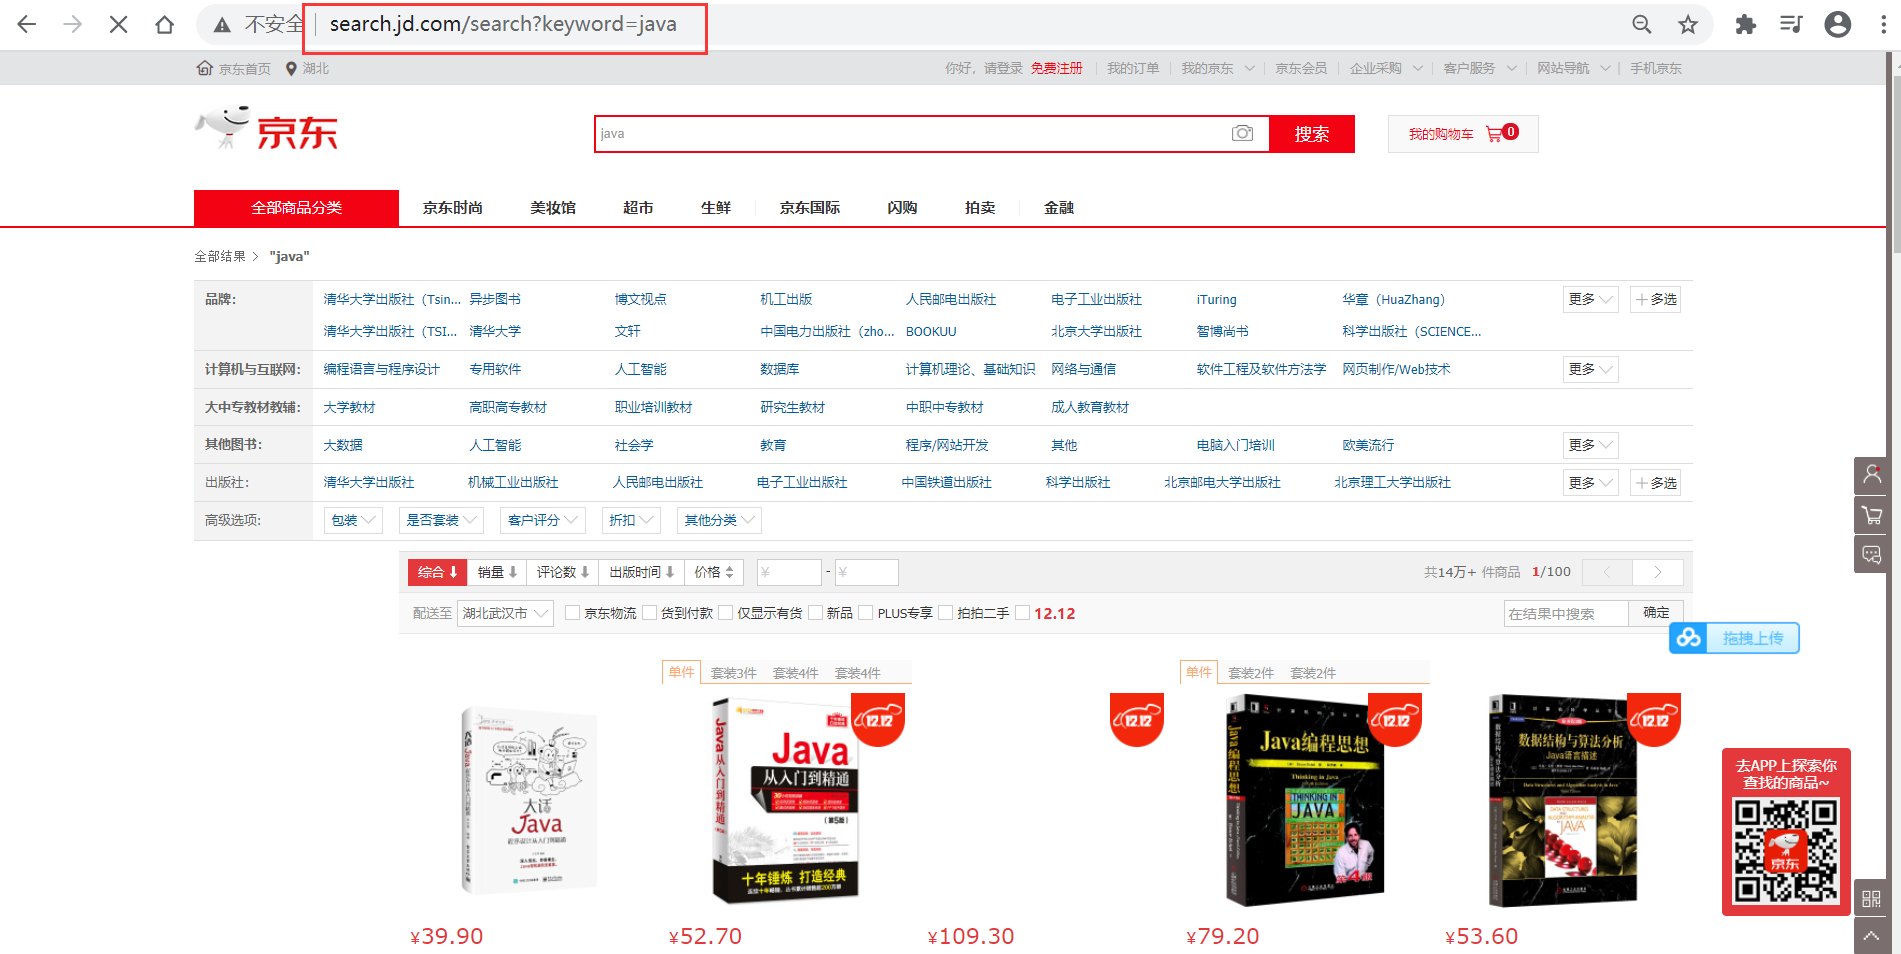Enable the PLUS专享 checkbox
The width and height of the screenshot is (1901, 954).
pyautogui.click(x=866, y=612)
